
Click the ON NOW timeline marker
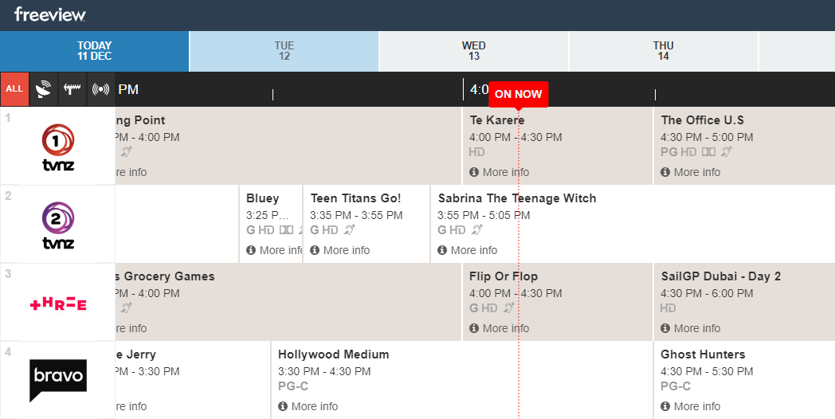518,93
